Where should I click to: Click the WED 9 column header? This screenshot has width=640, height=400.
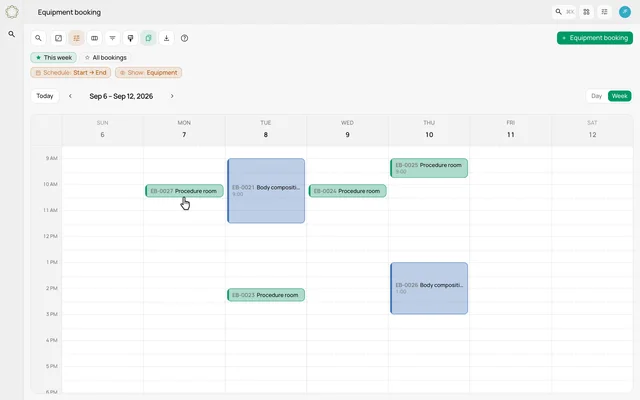coord(347,129)
